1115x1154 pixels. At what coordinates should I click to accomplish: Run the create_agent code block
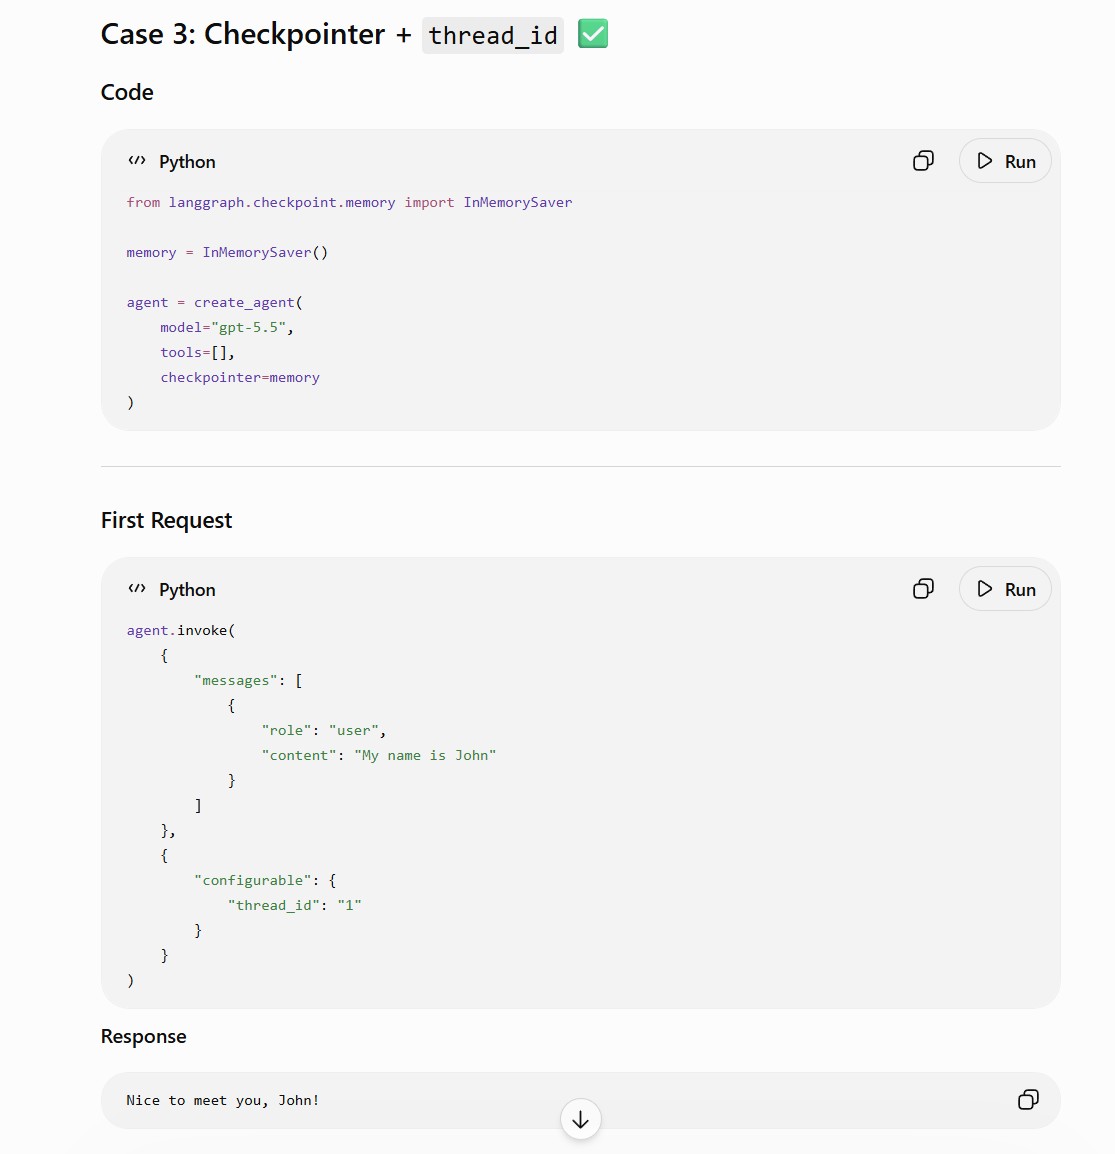tap(1005, 161)
